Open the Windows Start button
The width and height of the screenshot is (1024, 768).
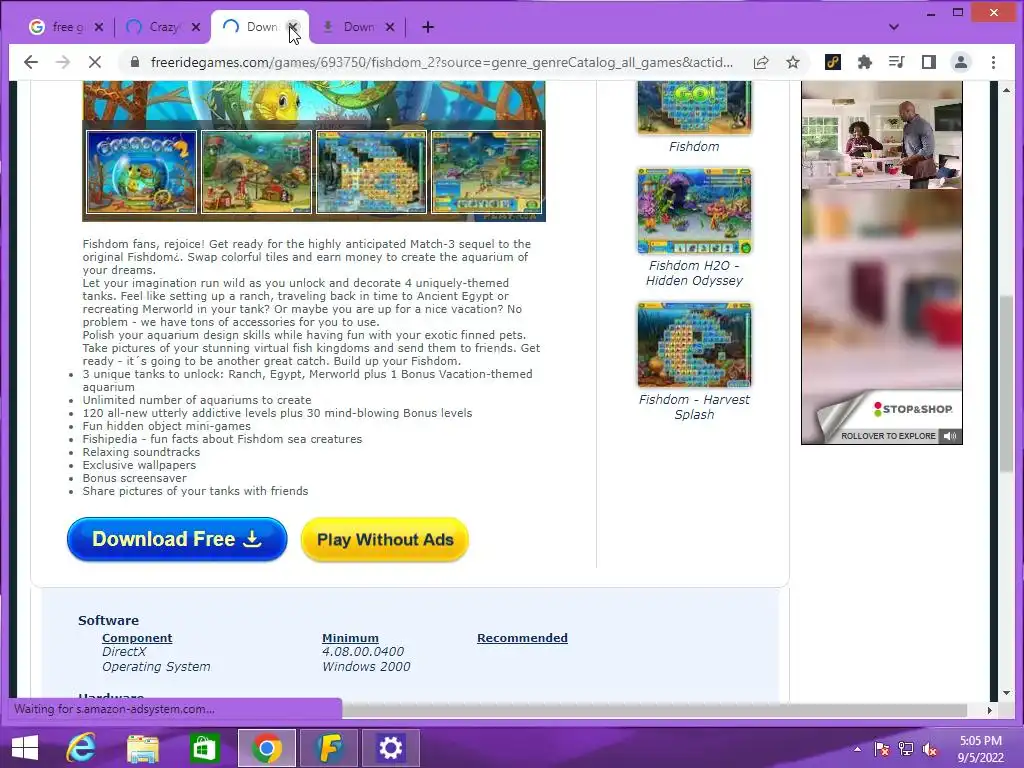(x=25, y=748)
